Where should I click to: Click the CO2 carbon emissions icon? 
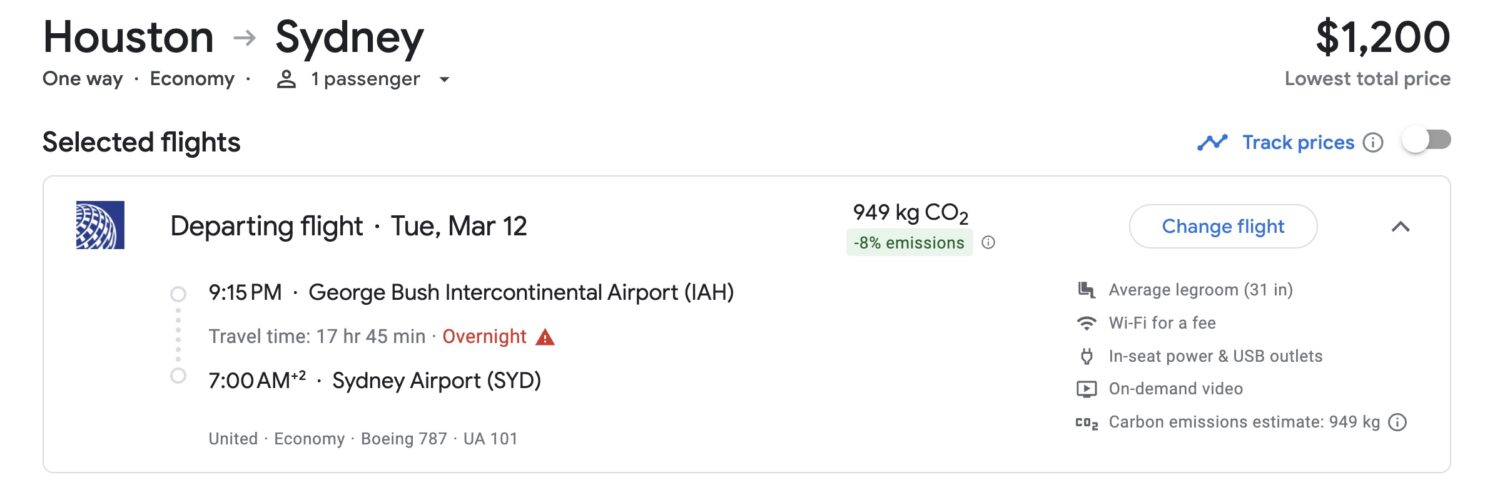(1086, 422)
